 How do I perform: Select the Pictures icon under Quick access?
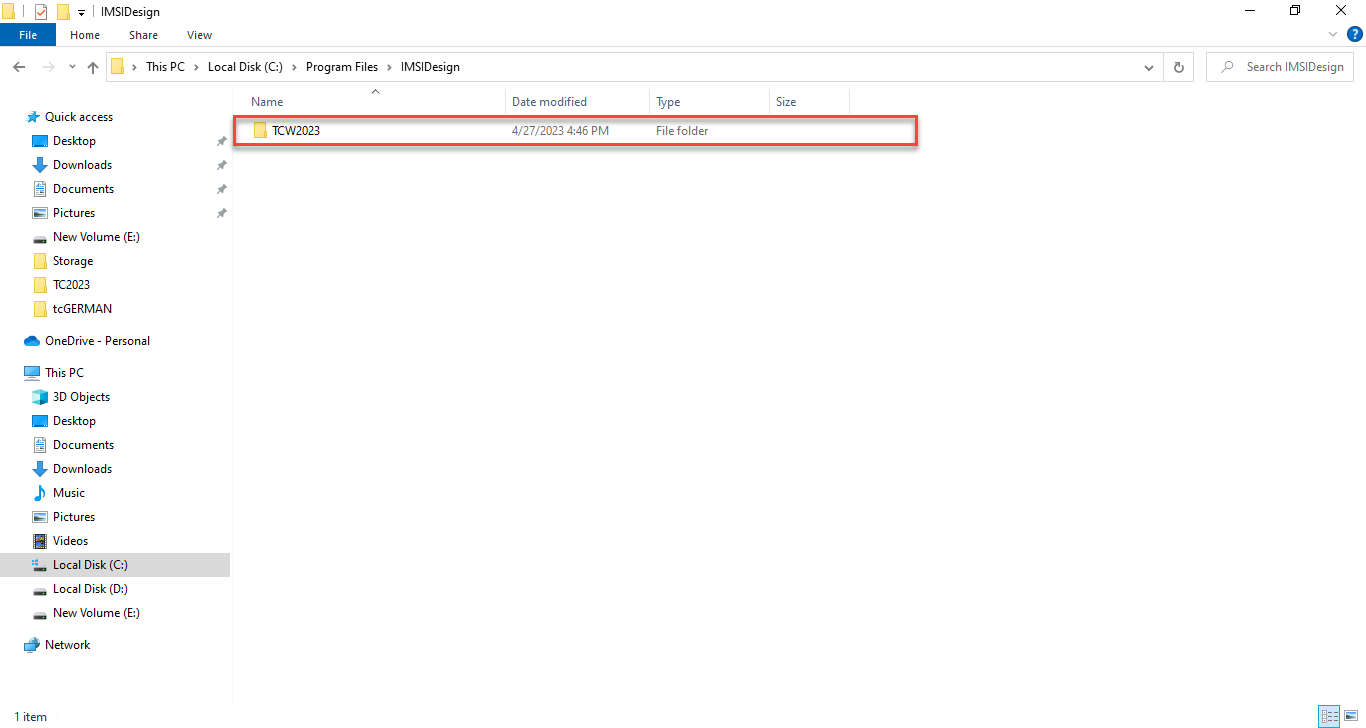40,213
